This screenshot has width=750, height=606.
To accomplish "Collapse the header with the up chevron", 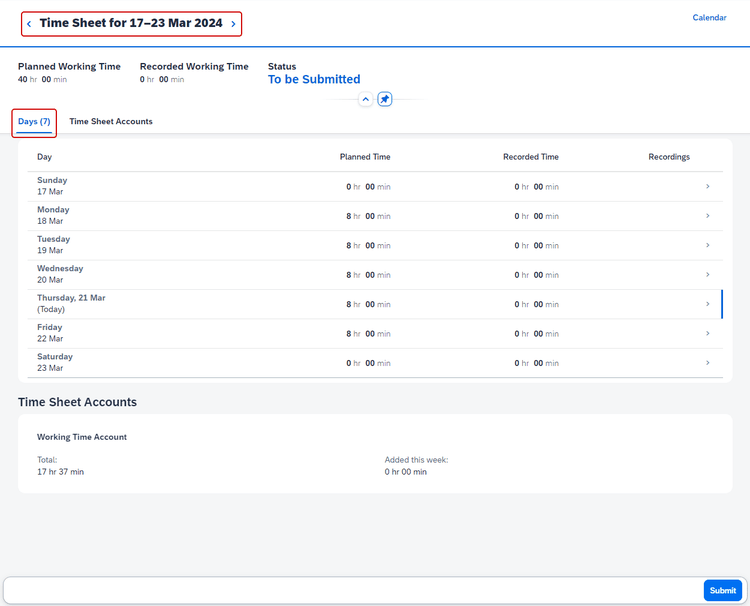I will click(x=365, y=99).
